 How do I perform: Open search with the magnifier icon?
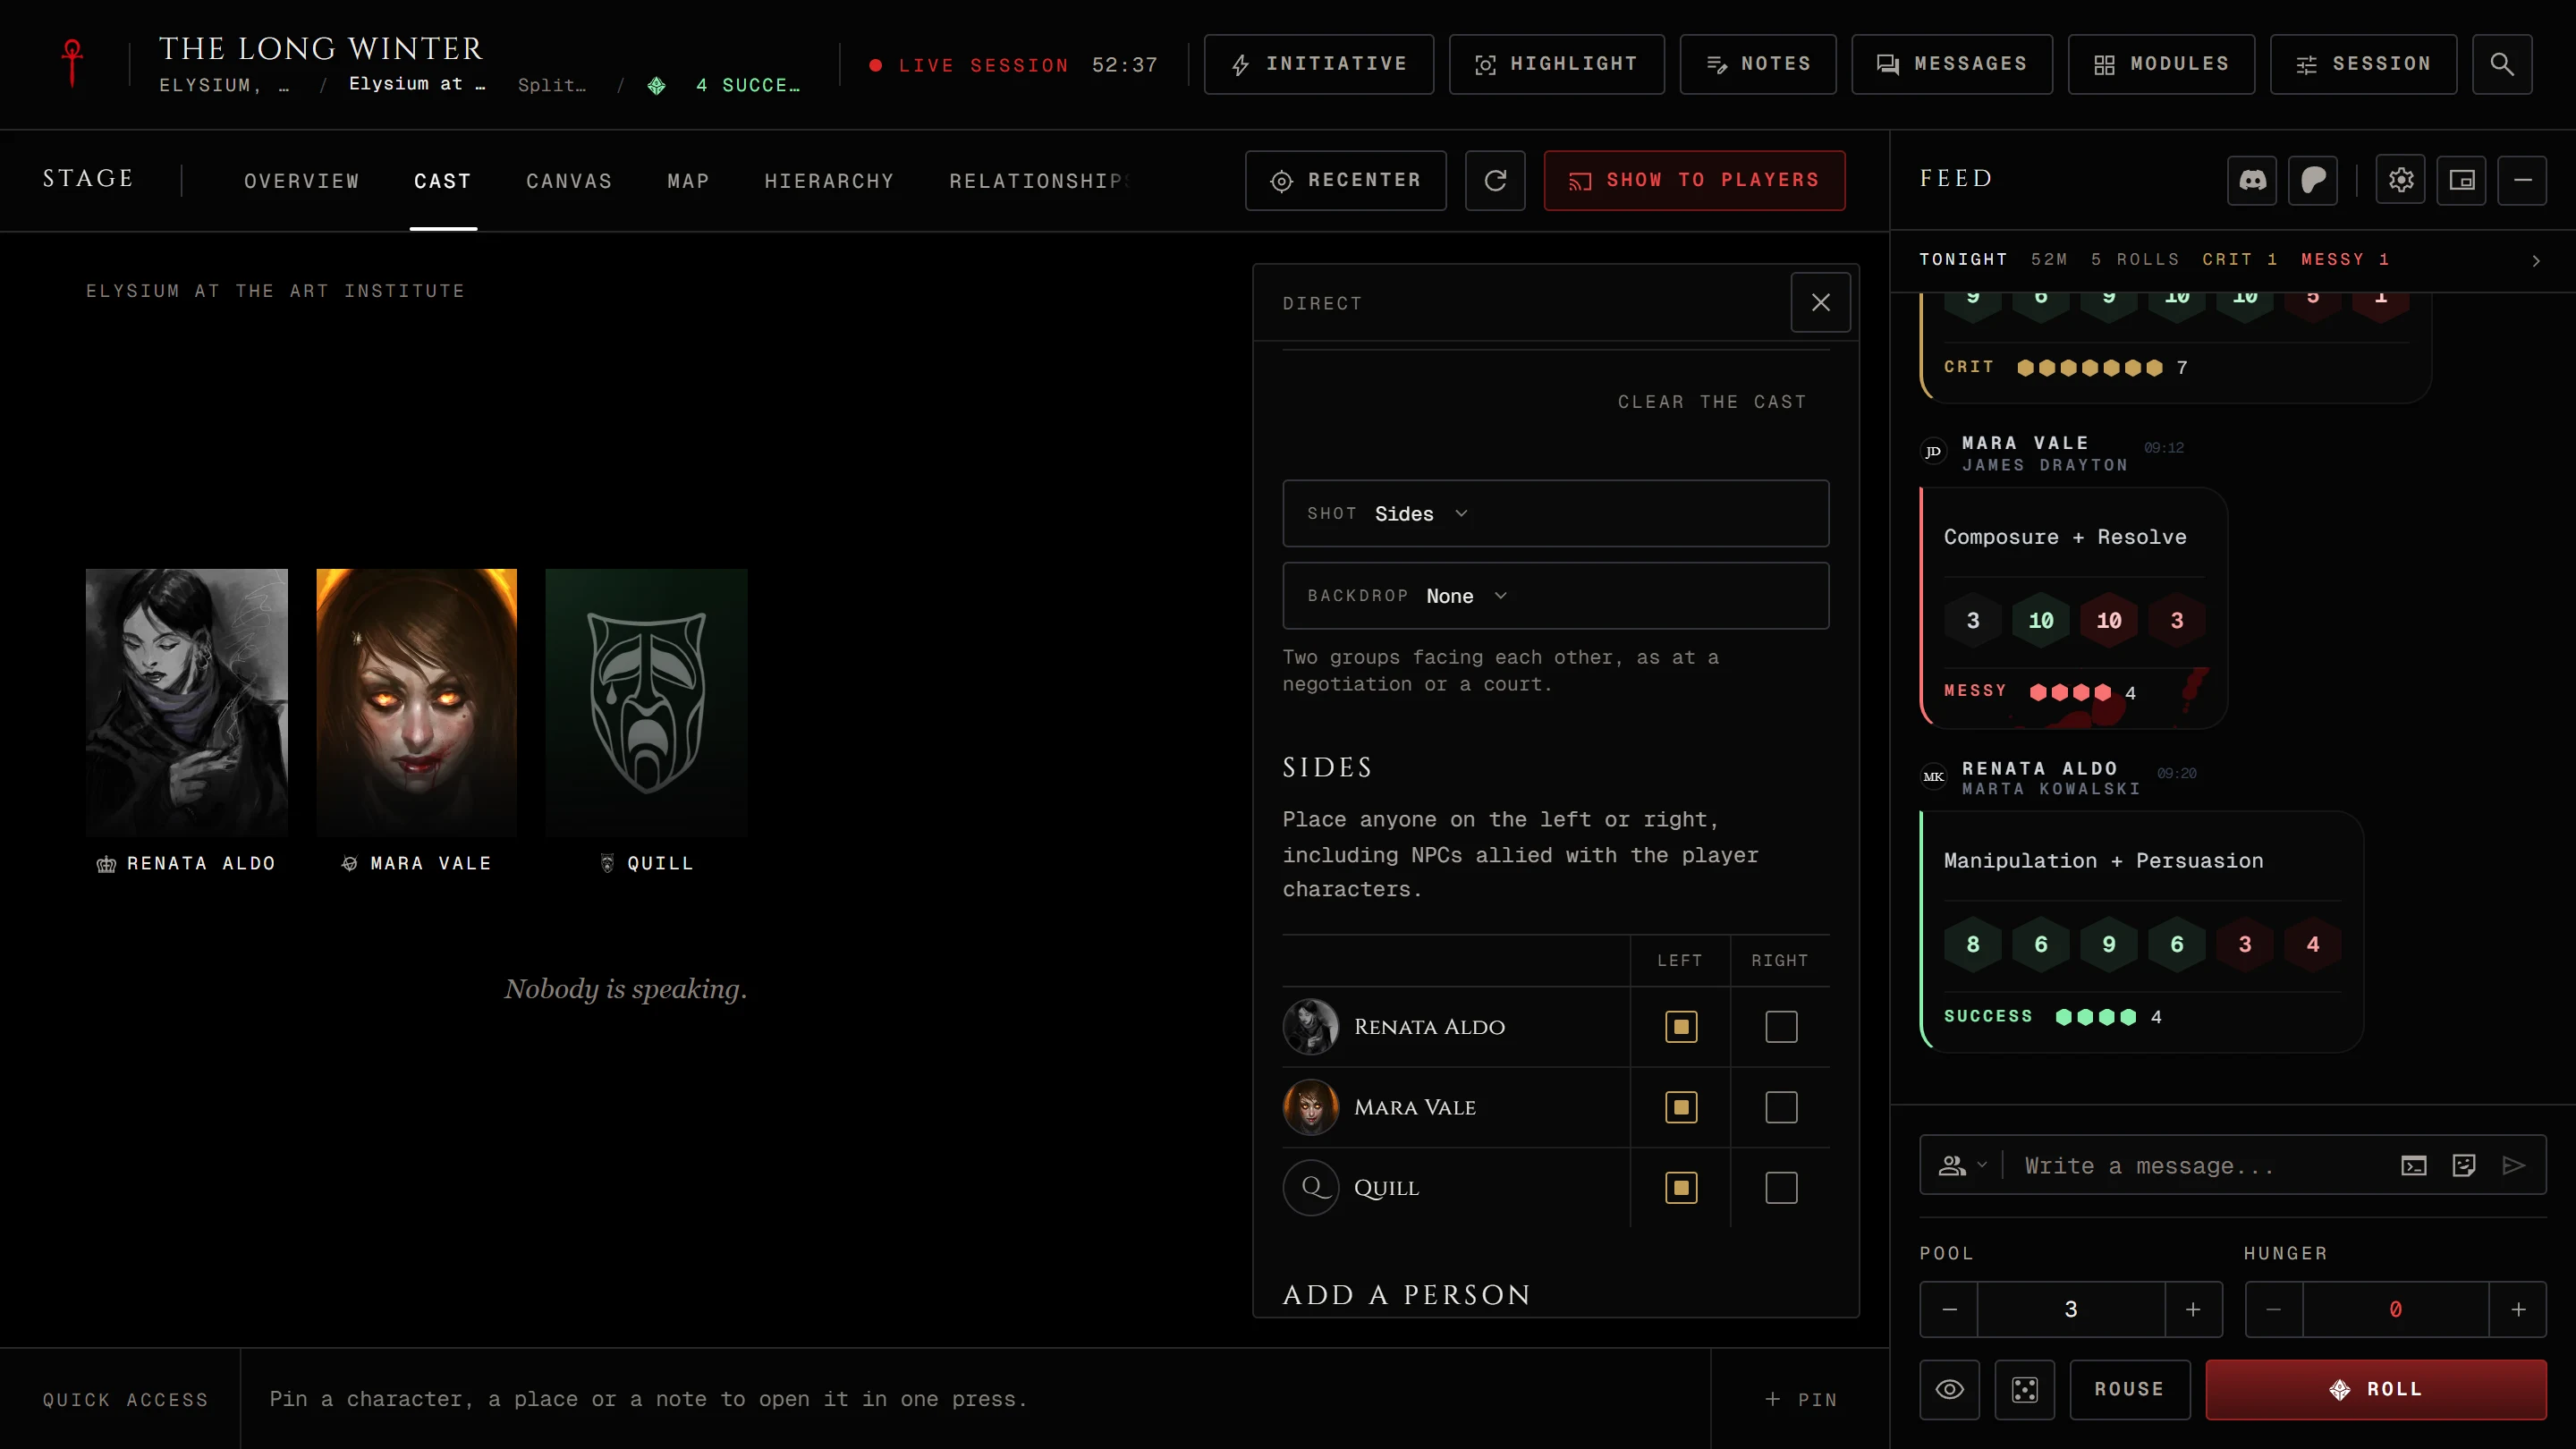coord(2502,64)
